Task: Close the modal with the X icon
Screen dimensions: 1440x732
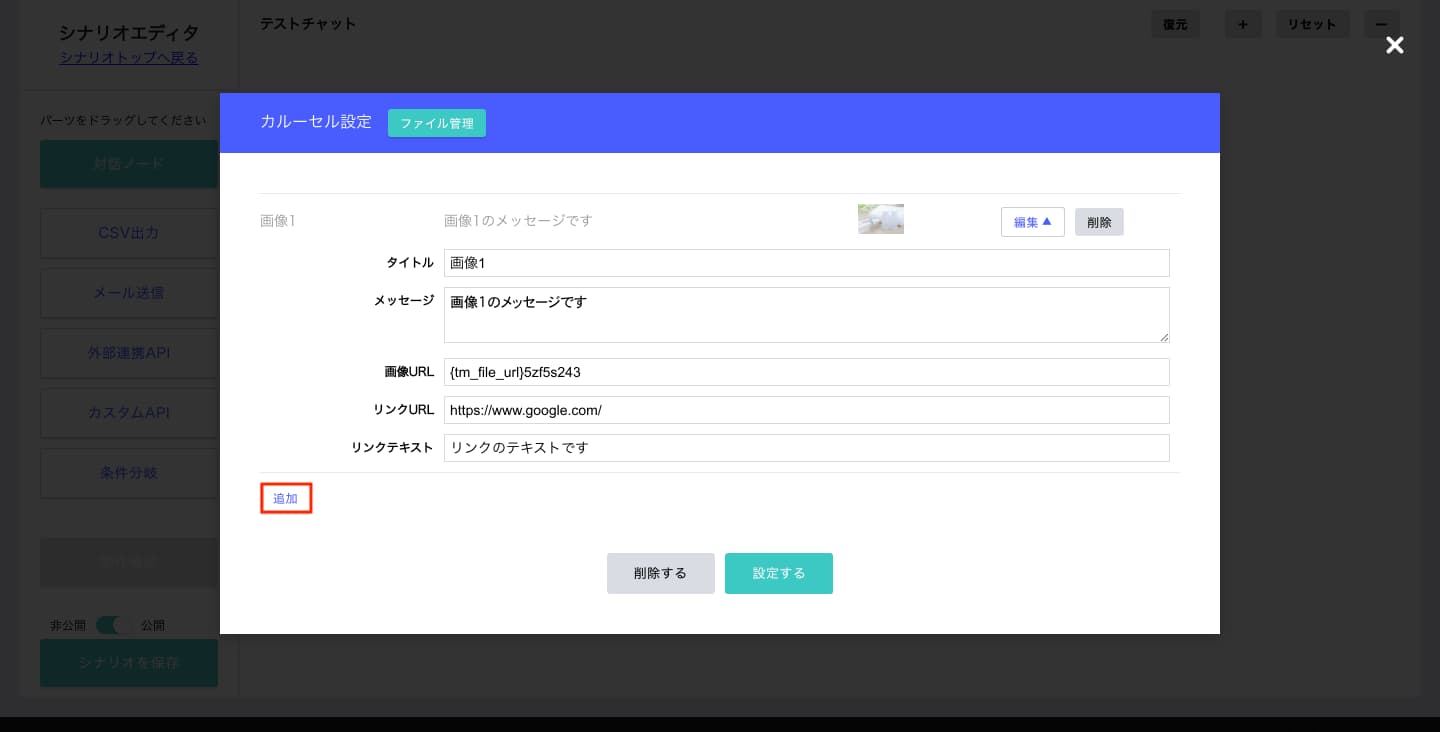Action: [1394, 45]
